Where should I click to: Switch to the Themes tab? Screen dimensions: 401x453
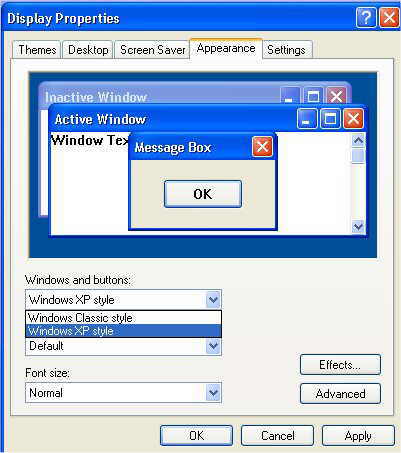pyautogui.click(x=37, y=50)
